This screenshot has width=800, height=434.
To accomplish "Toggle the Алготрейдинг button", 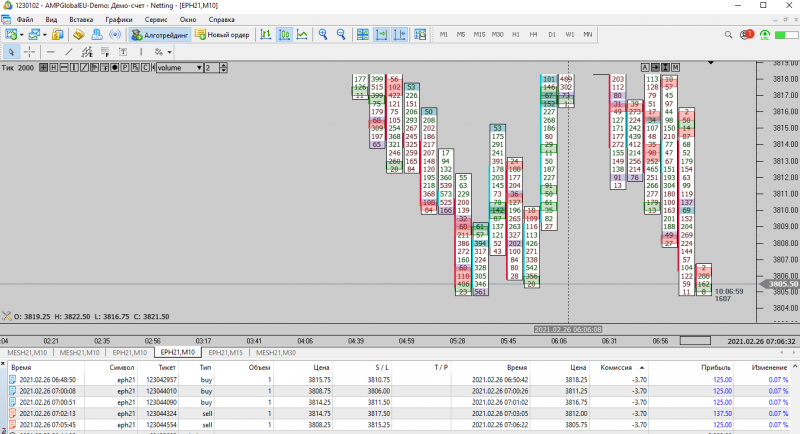I will (x=160, y=35).
